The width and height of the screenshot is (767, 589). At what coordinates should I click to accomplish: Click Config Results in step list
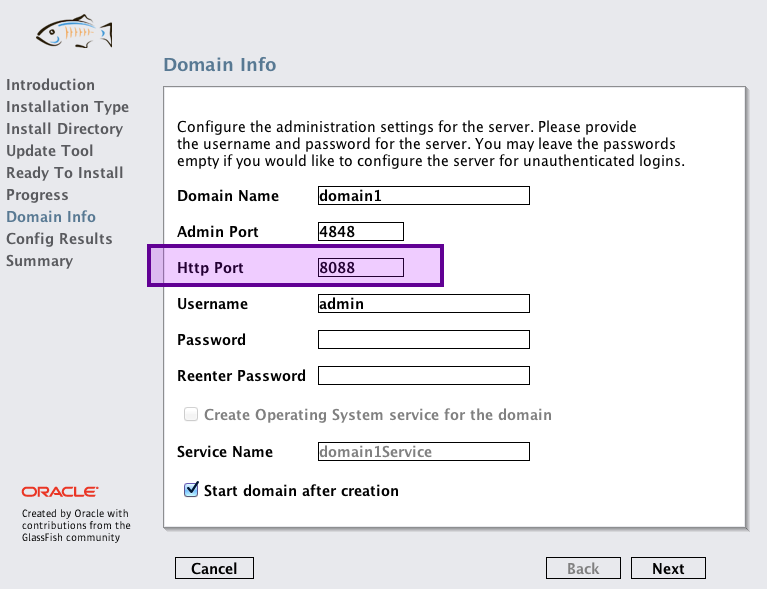tap(59, 239)
